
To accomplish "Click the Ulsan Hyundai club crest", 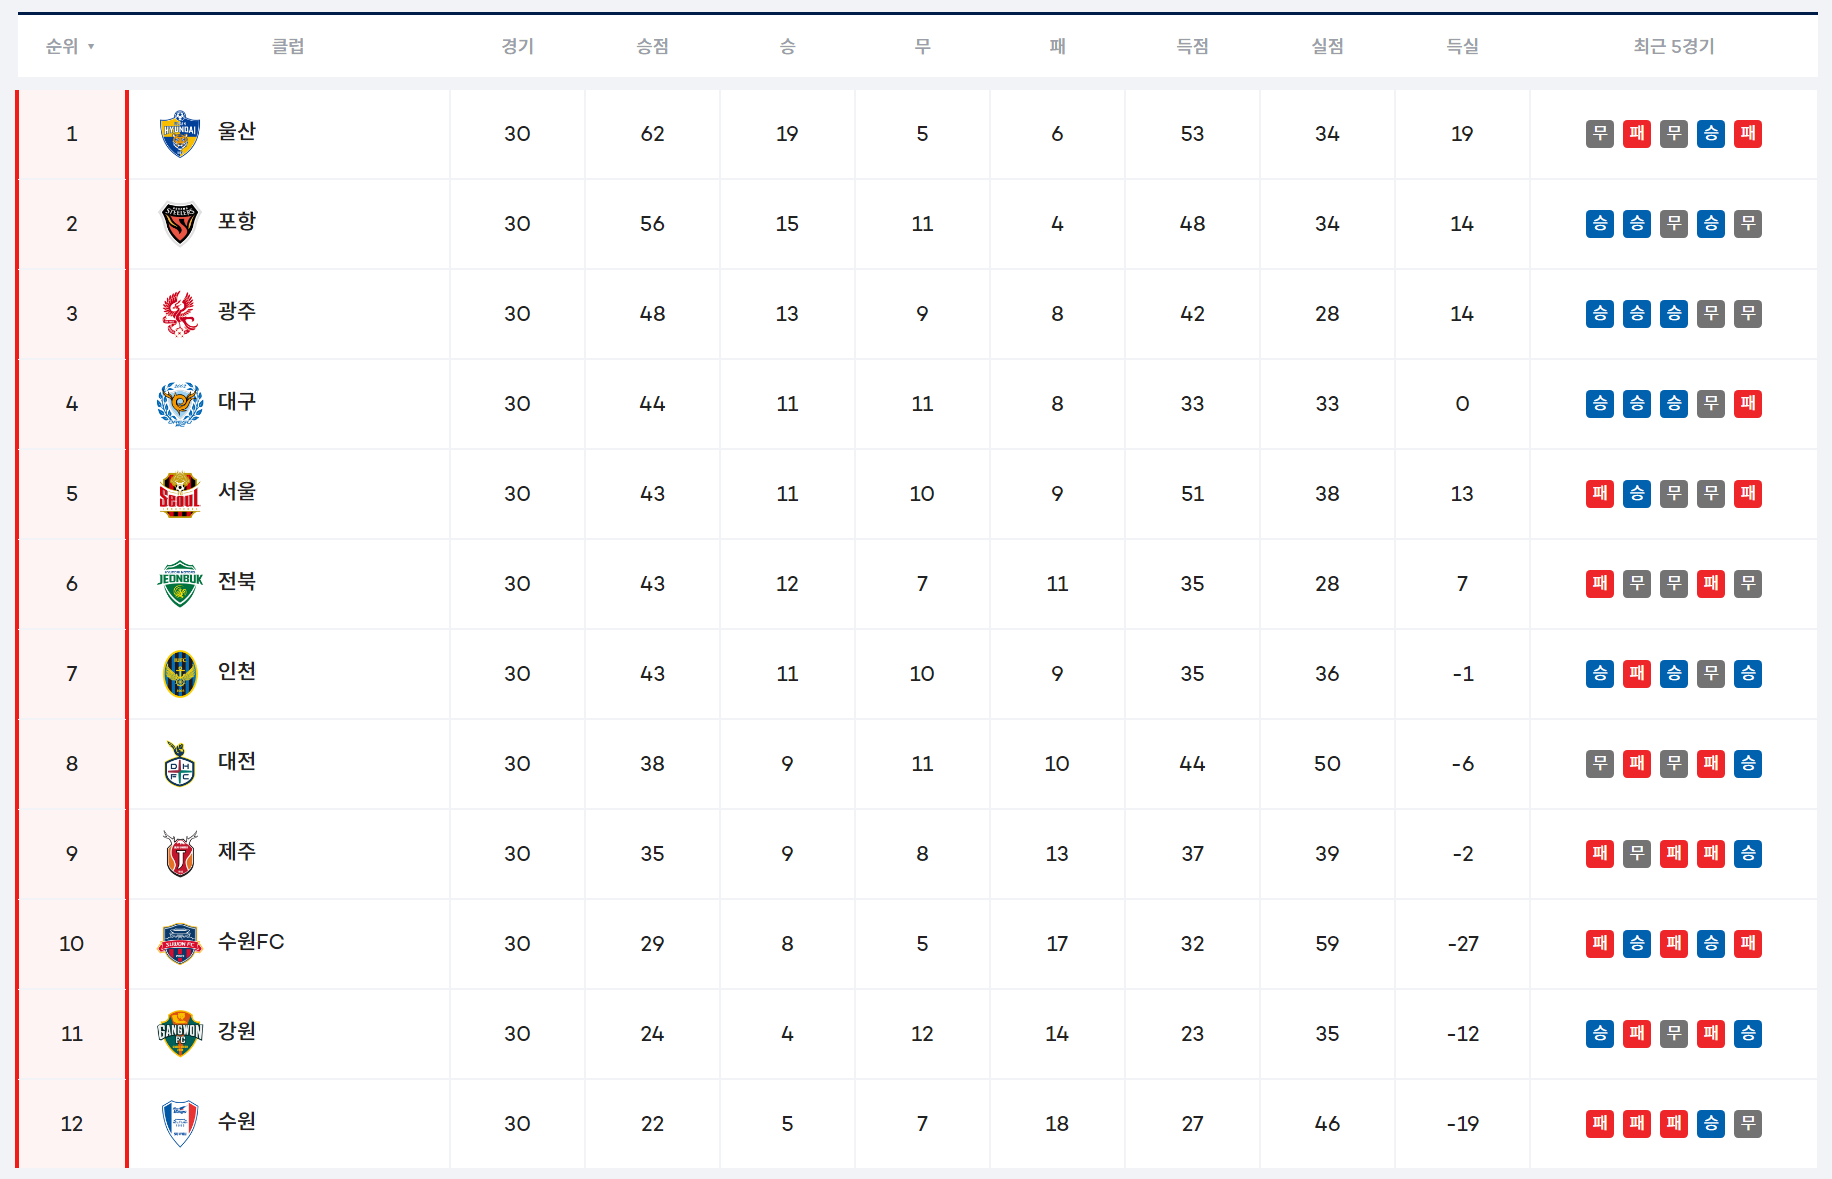I will [x=180, y=134].
